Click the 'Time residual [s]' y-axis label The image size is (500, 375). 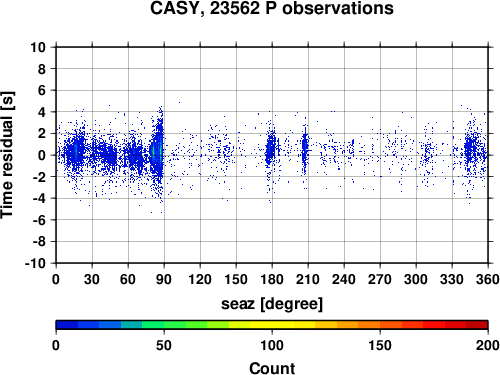(x=7, y=155)
